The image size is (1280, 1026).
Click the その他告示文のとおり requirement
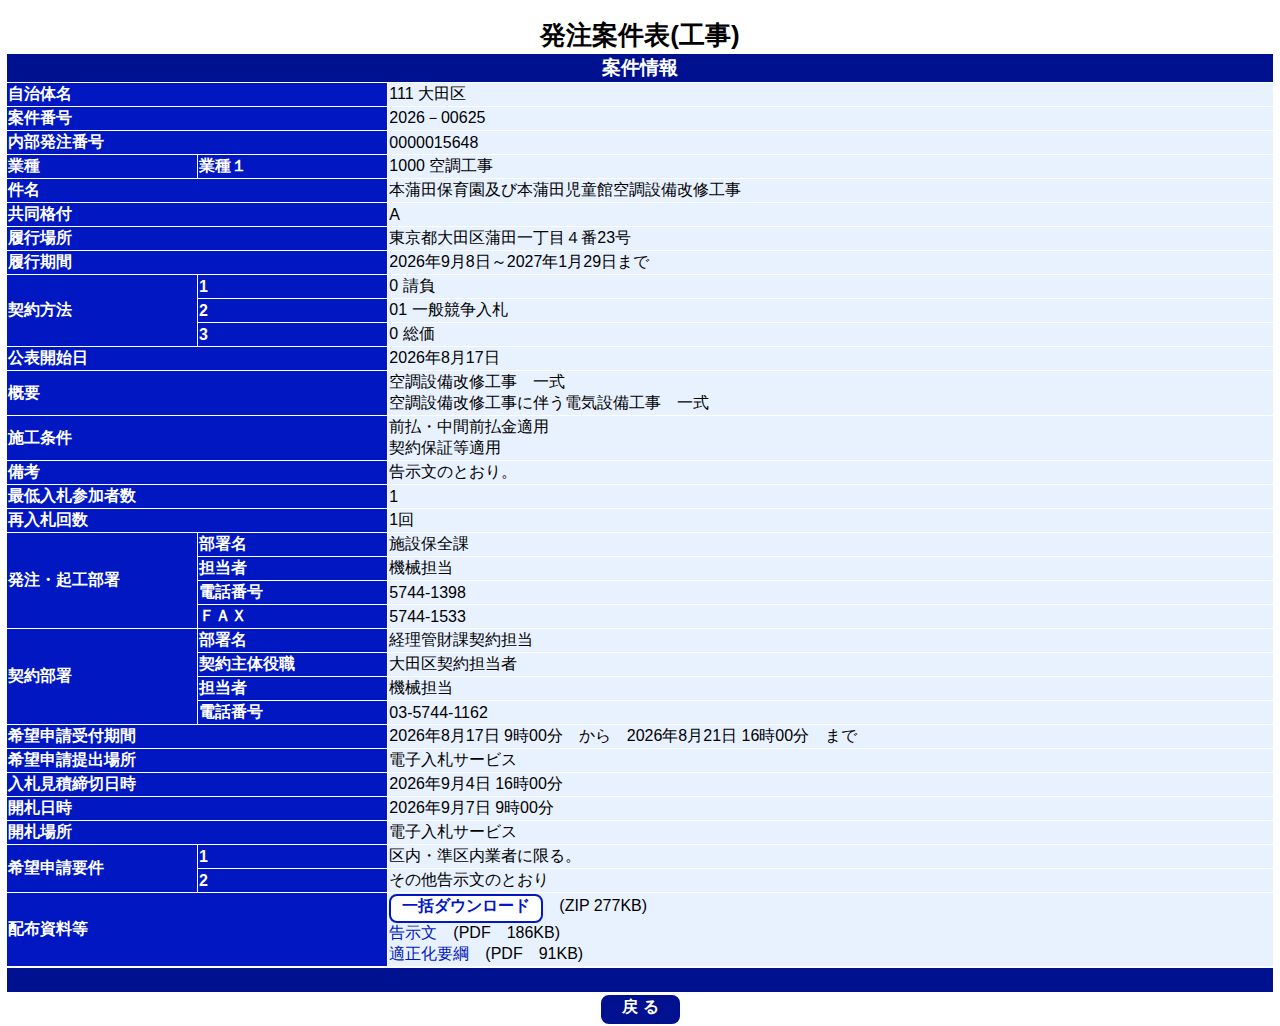(468, 880)
